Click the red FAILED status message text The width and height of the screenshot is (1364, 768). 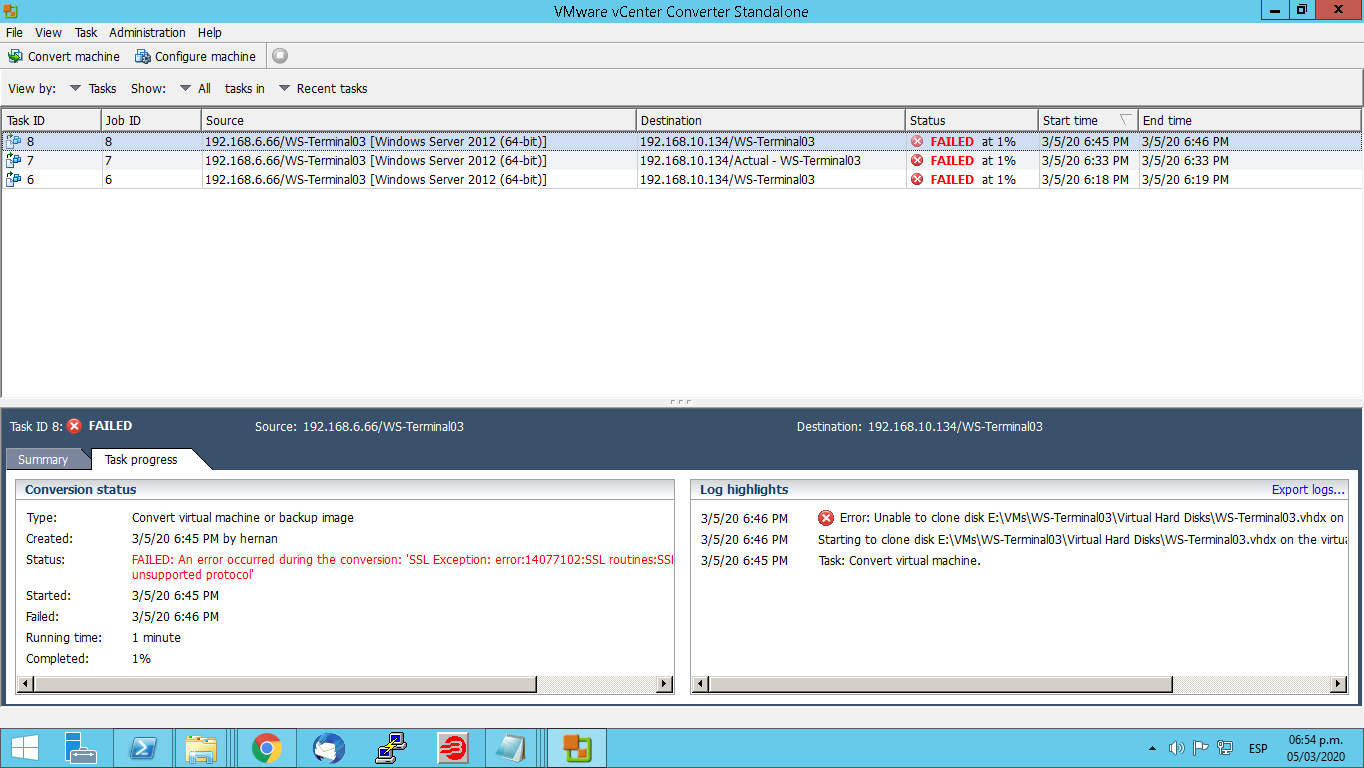403,567
